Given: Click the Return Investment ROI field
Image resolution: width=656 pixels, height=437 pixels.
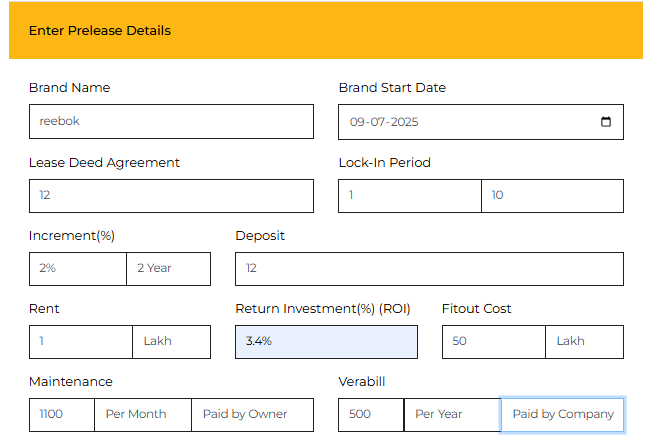Looking at the screenshot, I should point(326,342).
